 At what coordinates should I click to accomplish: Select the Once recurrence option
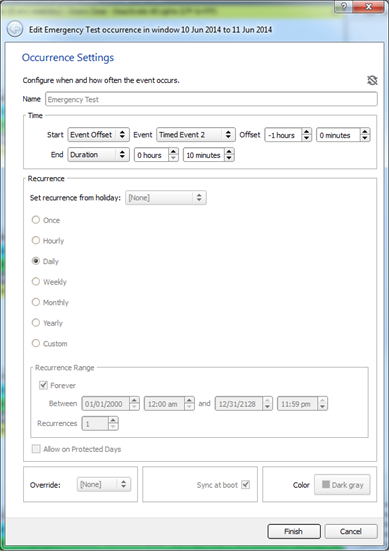pyautogui.click(x=36, y=220)
